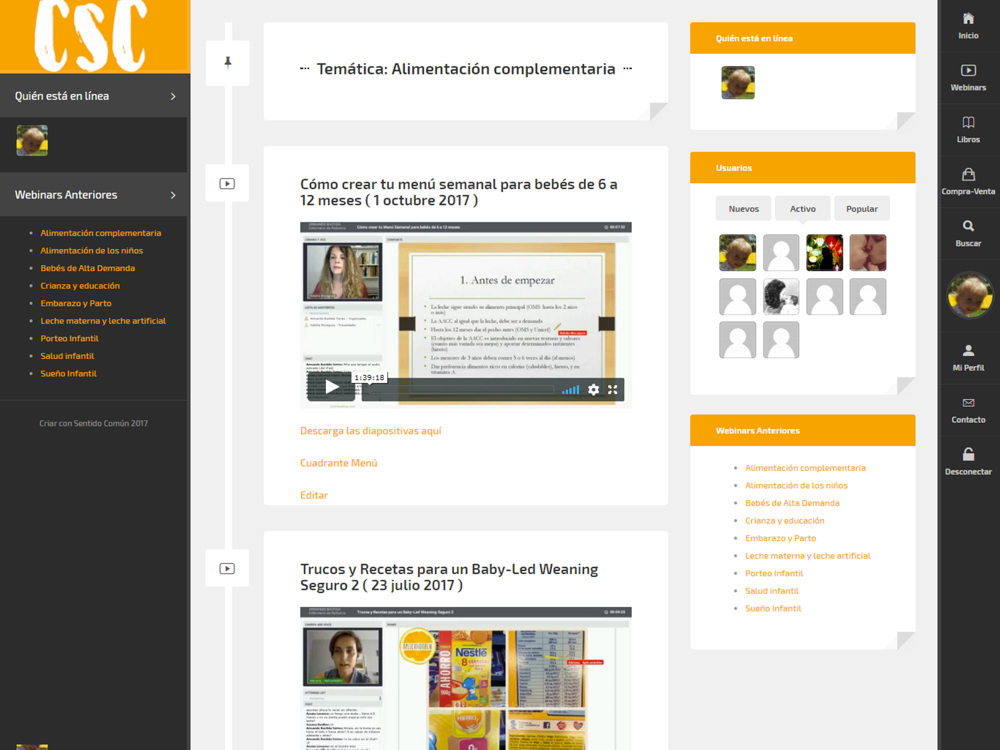Open Alimentación complementaria in right widget
Viewport: 1000px width, 750px height.
(x=805, y=467)
